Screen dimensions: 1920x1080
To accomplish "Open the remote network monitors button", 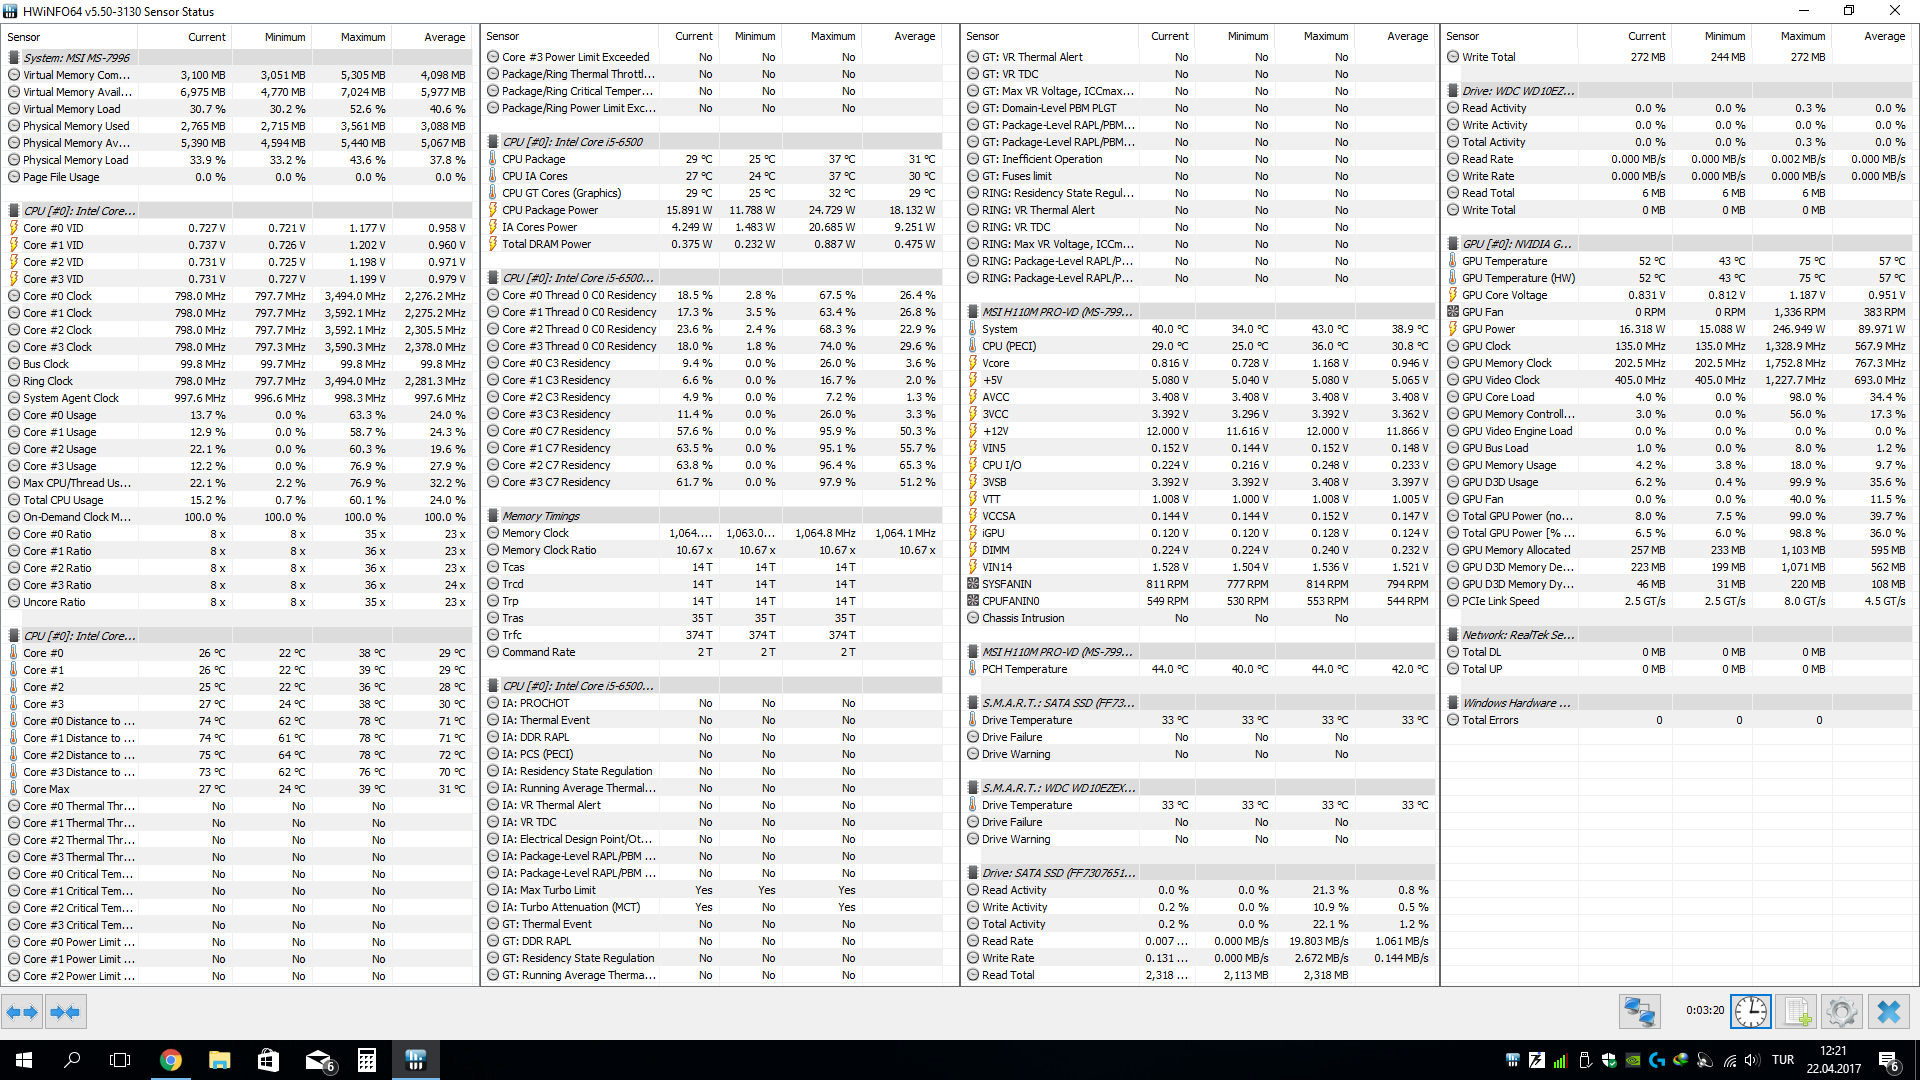I will [1639, 1012].
